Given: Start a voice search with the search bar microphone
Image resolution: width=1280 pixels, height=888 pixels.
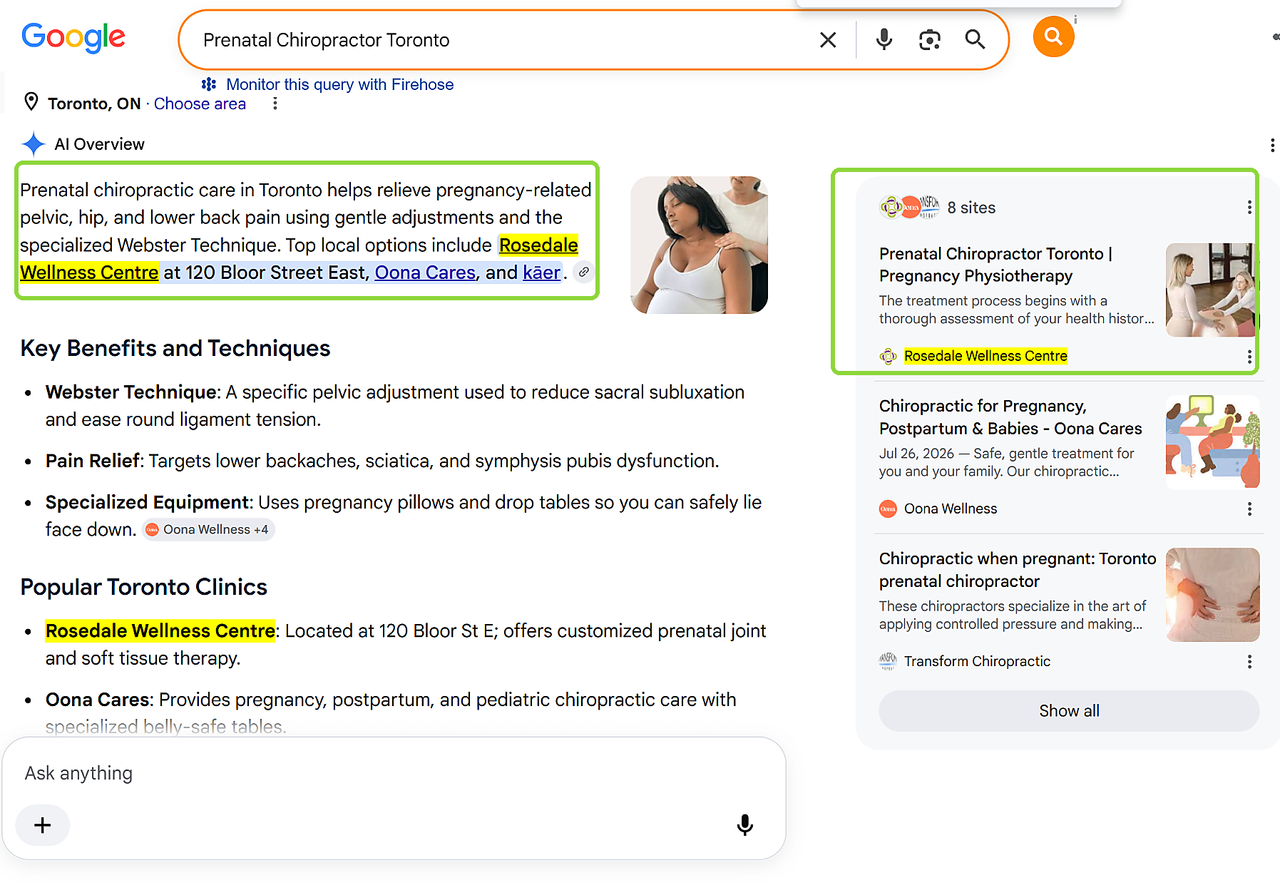Looking at the screenshot, I should [x=884, y=40].
